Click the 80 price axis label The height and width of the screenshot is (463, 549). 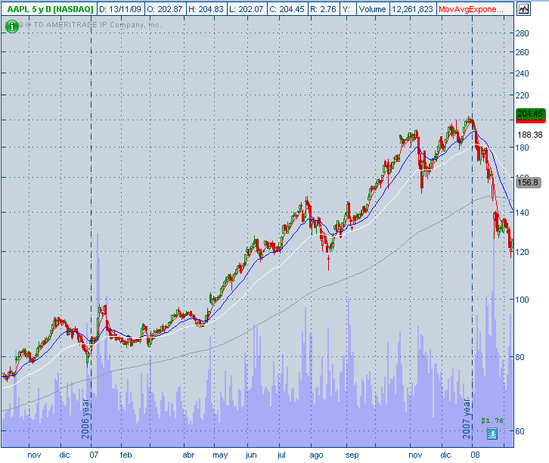(x=520, y=357)
